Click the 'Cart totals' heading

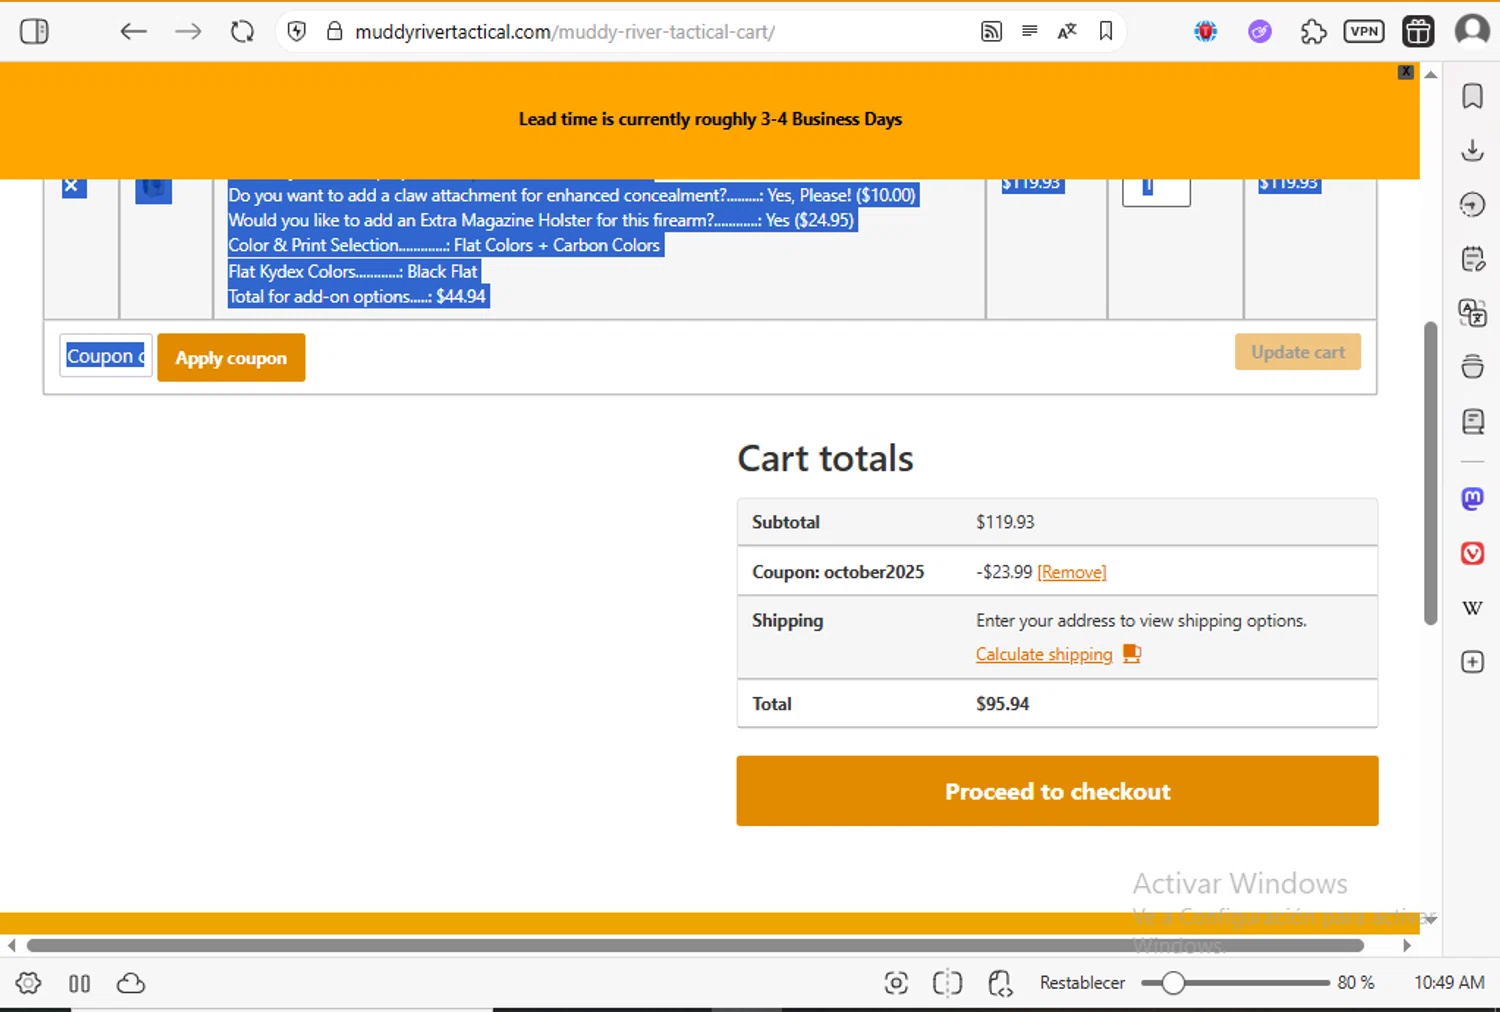click(825, 458)
